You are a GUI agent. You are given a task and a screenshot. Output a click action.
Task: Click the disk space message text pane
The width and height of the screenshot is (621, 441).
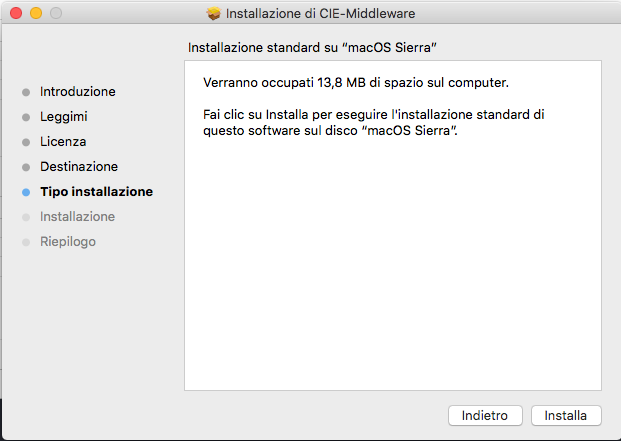pyautogui.click(x=393, y=225)
